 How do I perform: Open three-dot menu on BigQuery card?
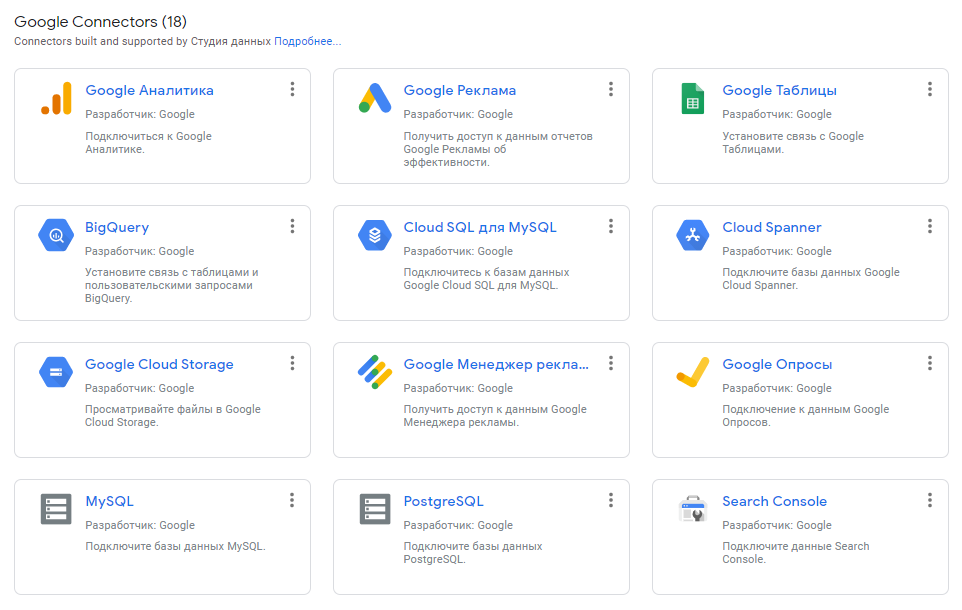click(x=292, y=227)
